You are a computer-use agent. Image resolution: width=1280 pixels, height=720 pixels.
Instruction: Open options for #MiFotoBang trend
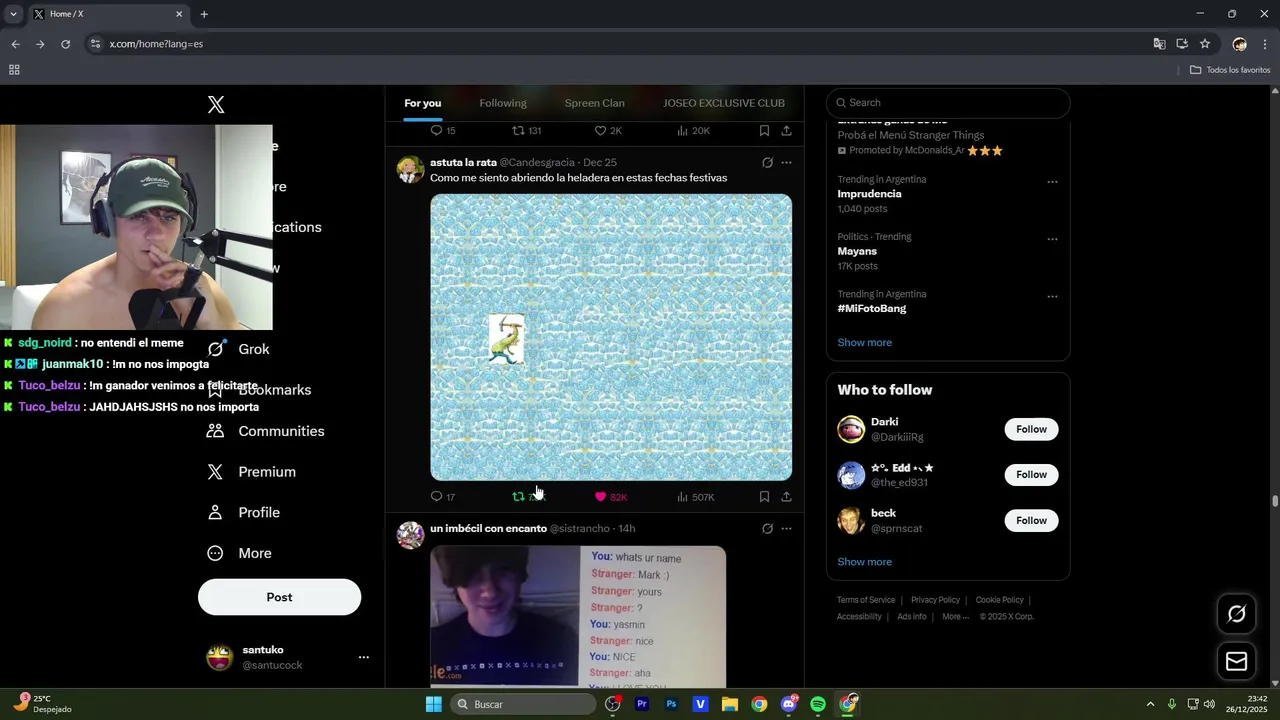tap(1052, 297)
